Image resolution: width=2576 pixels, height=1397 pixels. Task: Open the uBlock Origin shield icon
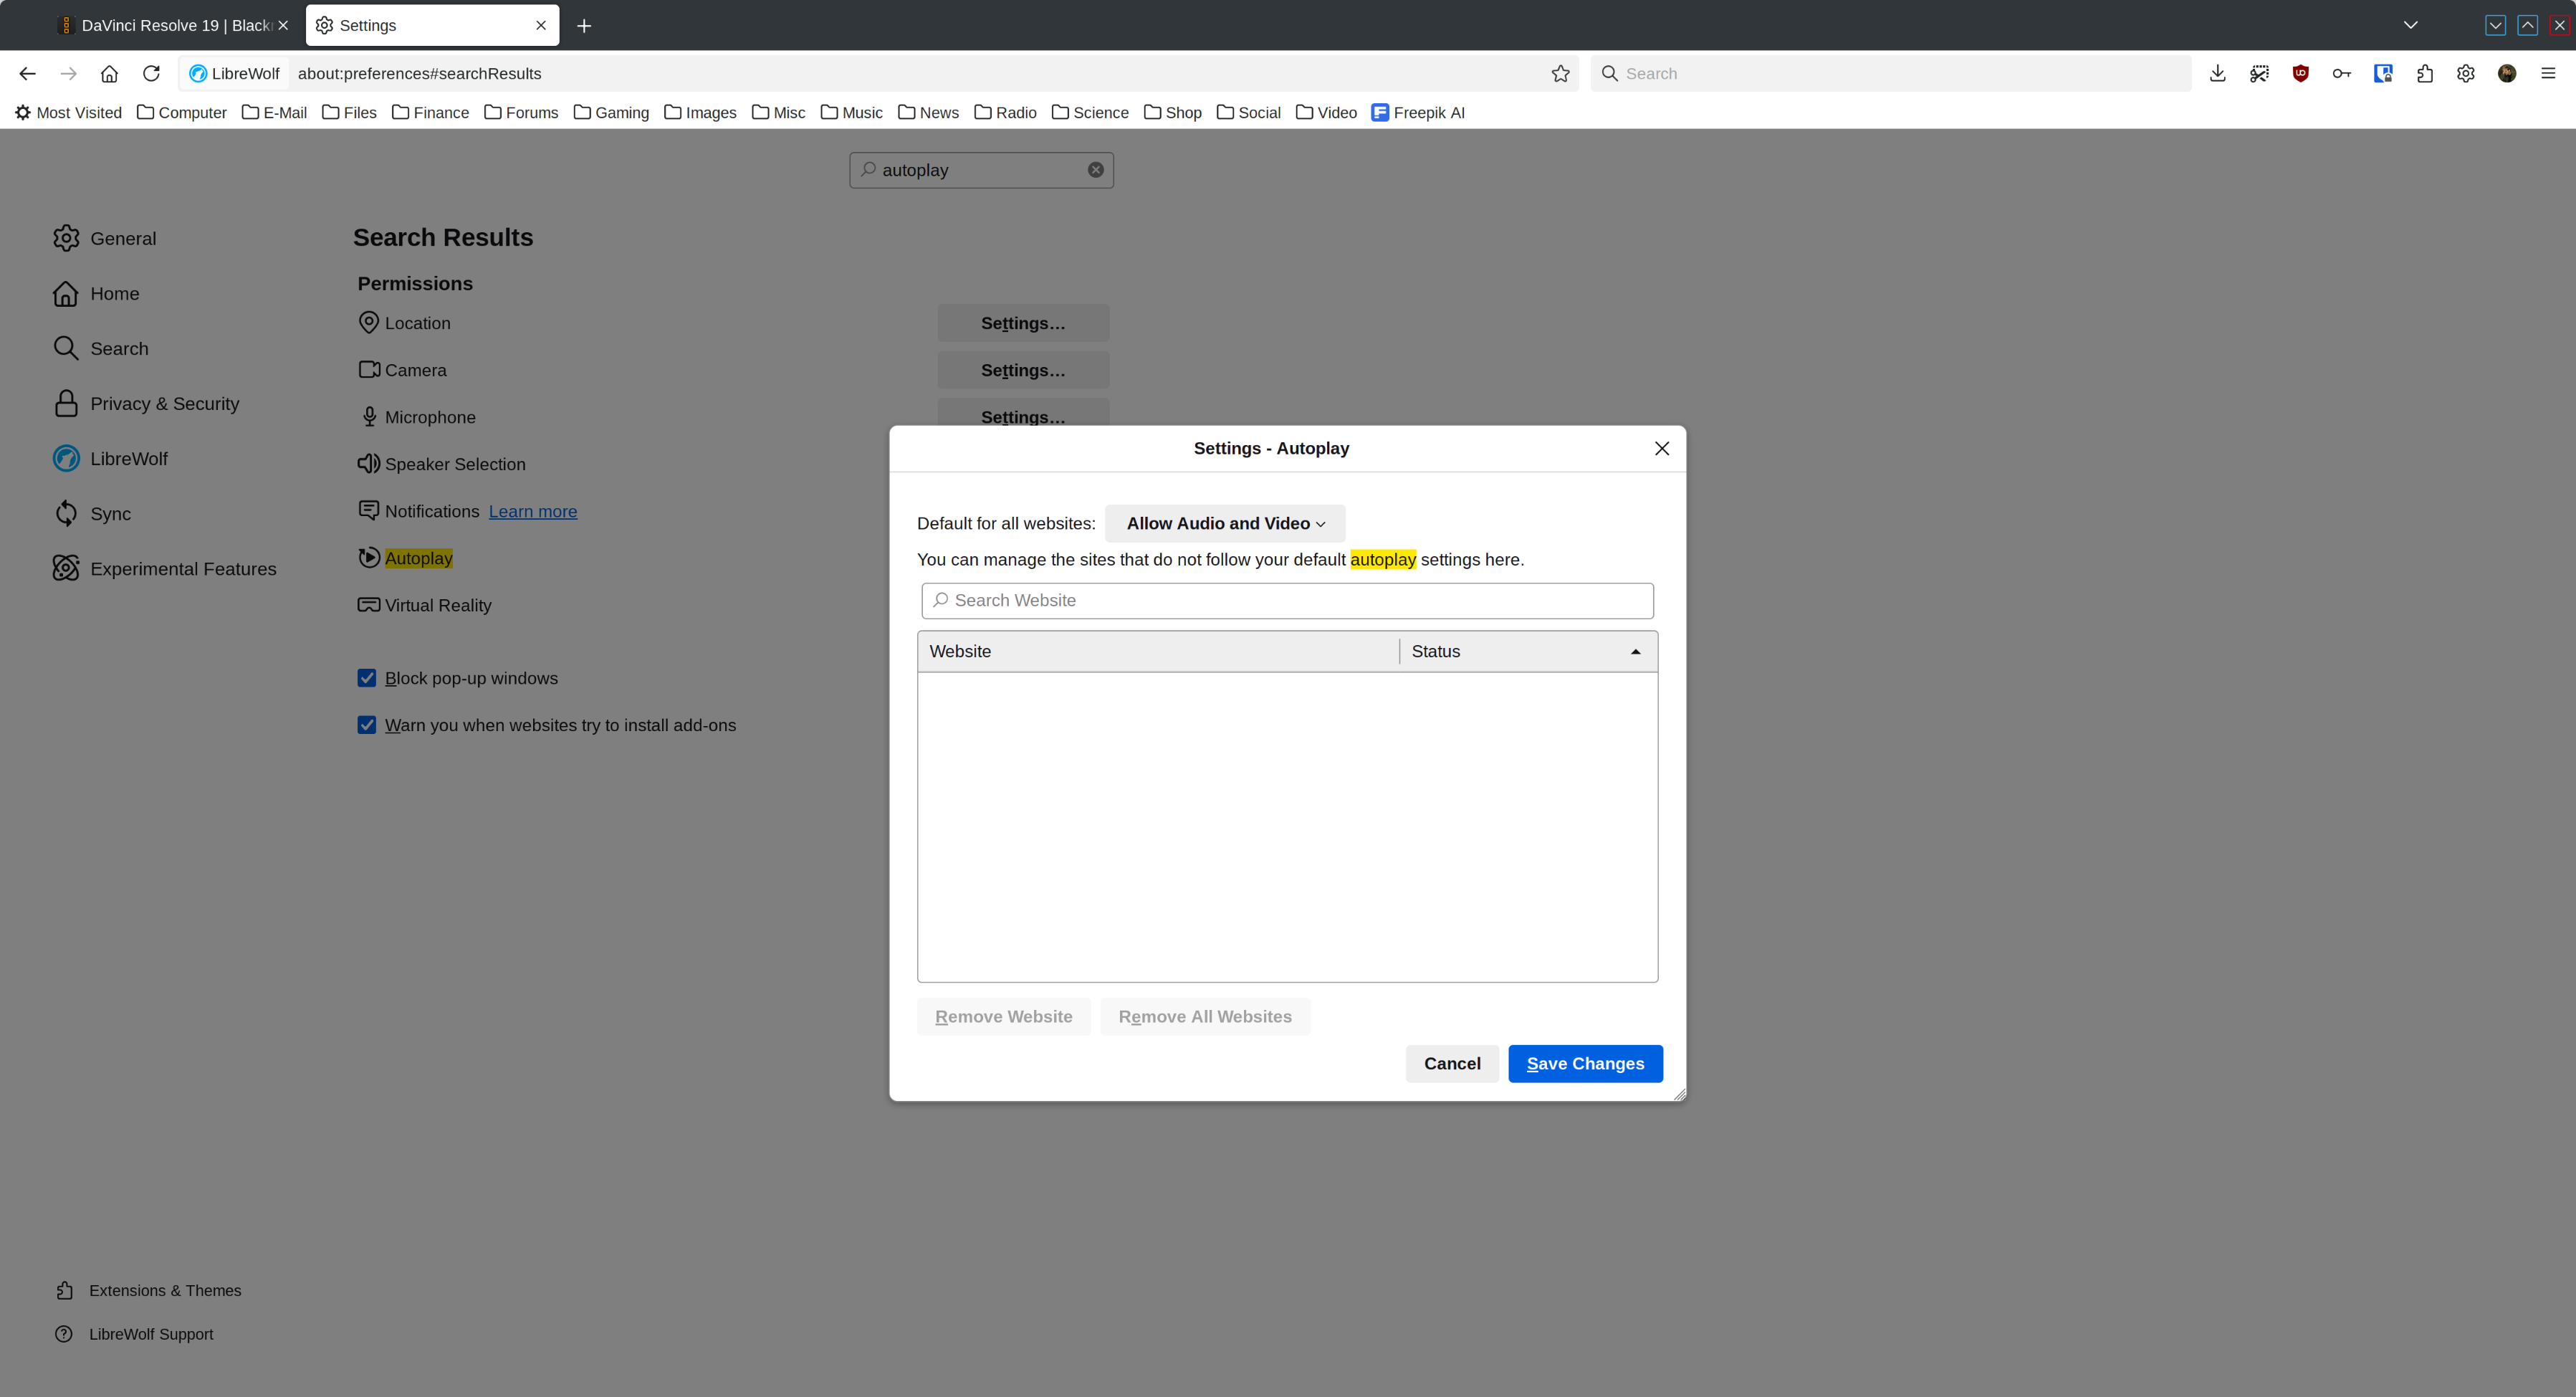tap(2300, 73)
